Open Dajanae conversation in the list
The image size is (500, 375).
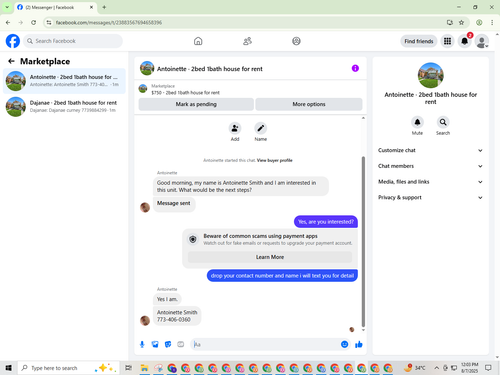point(64,107)
